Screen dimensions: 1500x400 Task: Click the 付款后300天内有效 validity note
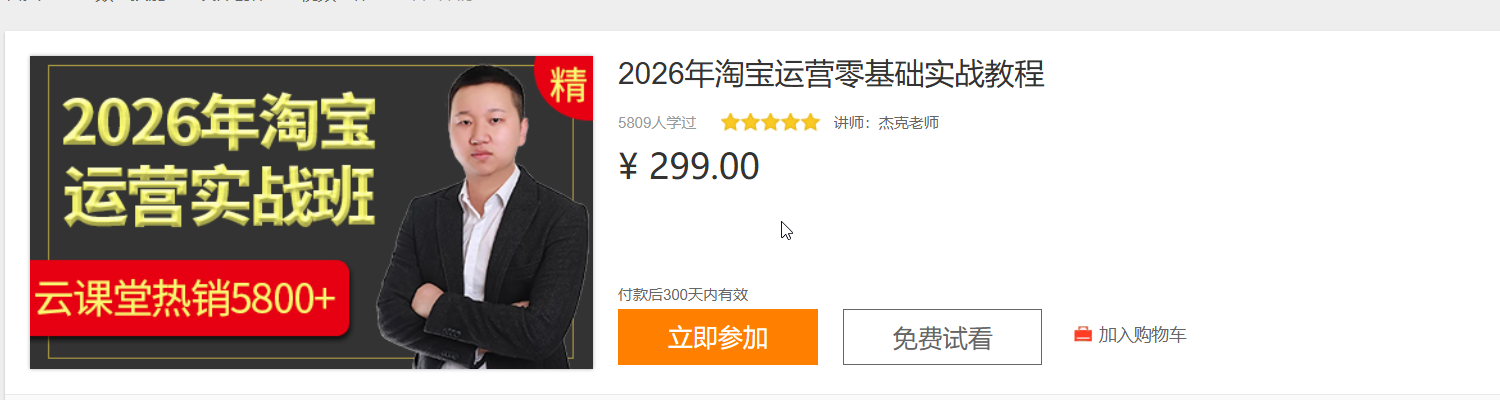(683, 294)
